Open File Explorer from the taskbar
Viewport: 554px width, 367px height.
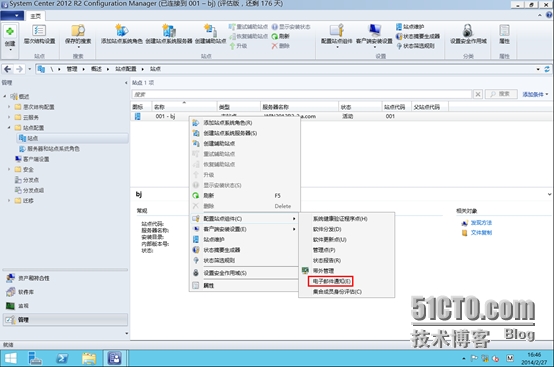click(x=89, y=359)
